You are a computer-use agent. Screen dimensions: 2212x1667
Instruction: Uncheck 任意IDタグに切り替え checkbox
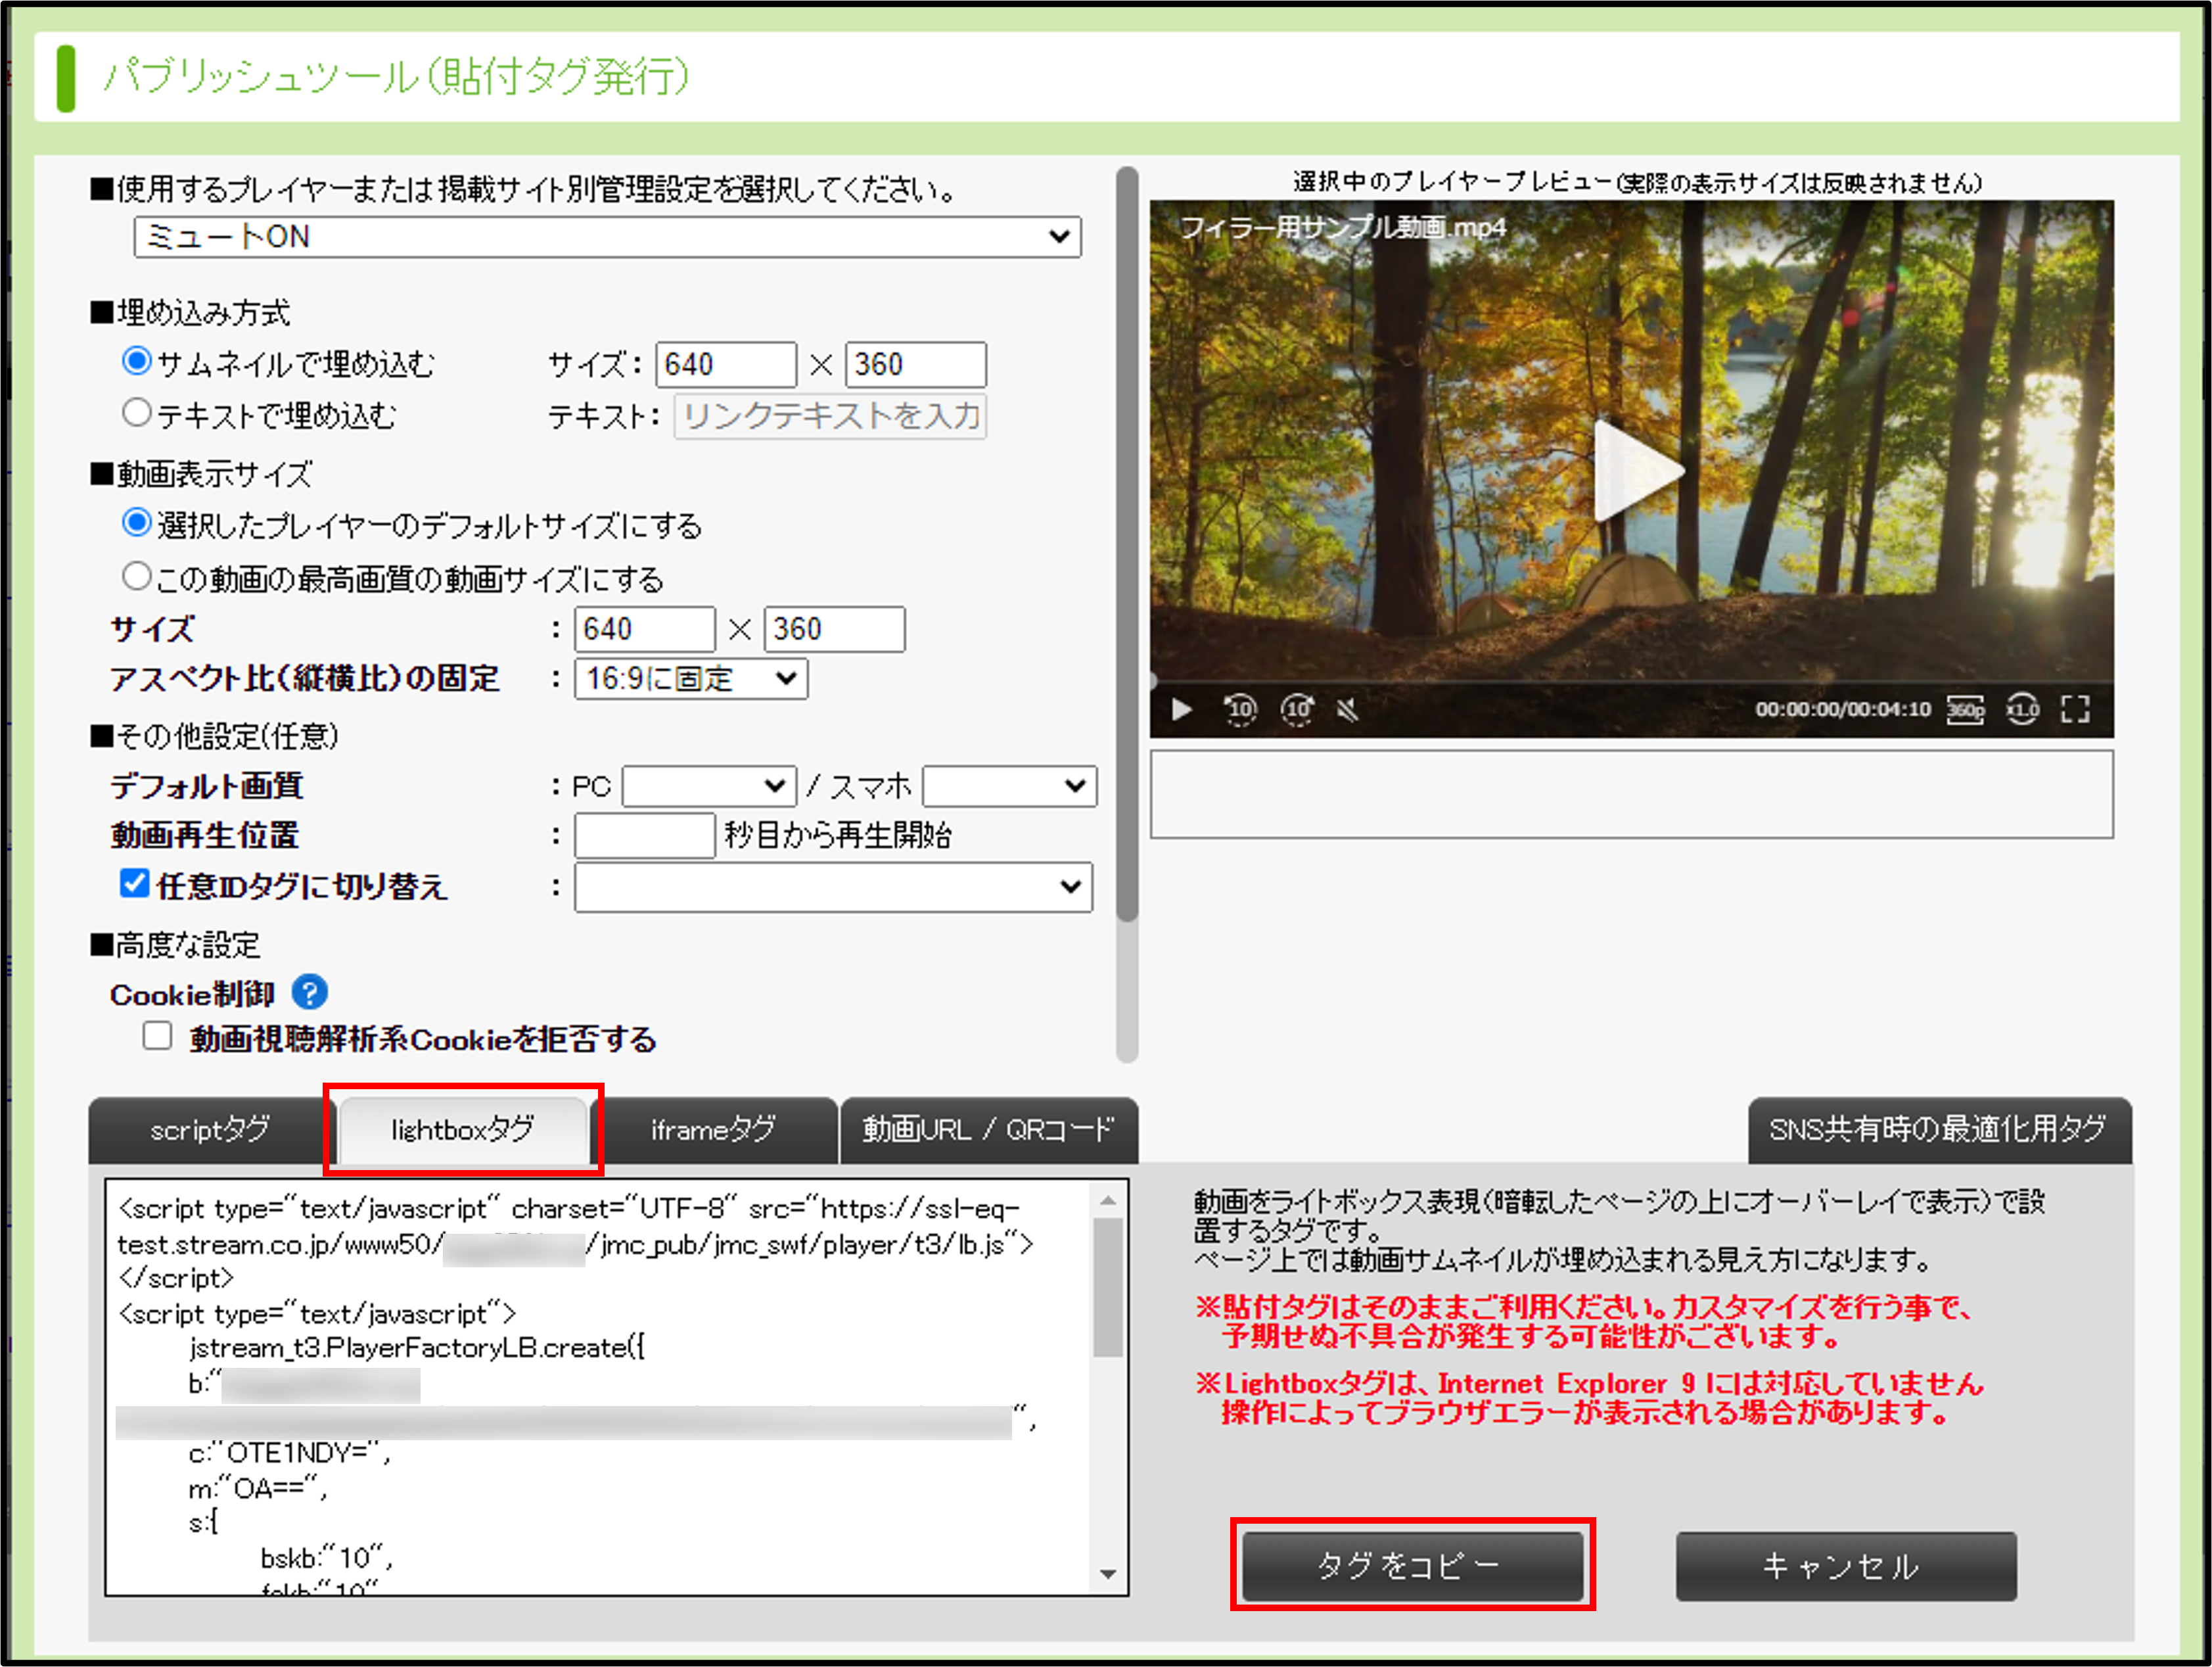[x=134, y=884]
